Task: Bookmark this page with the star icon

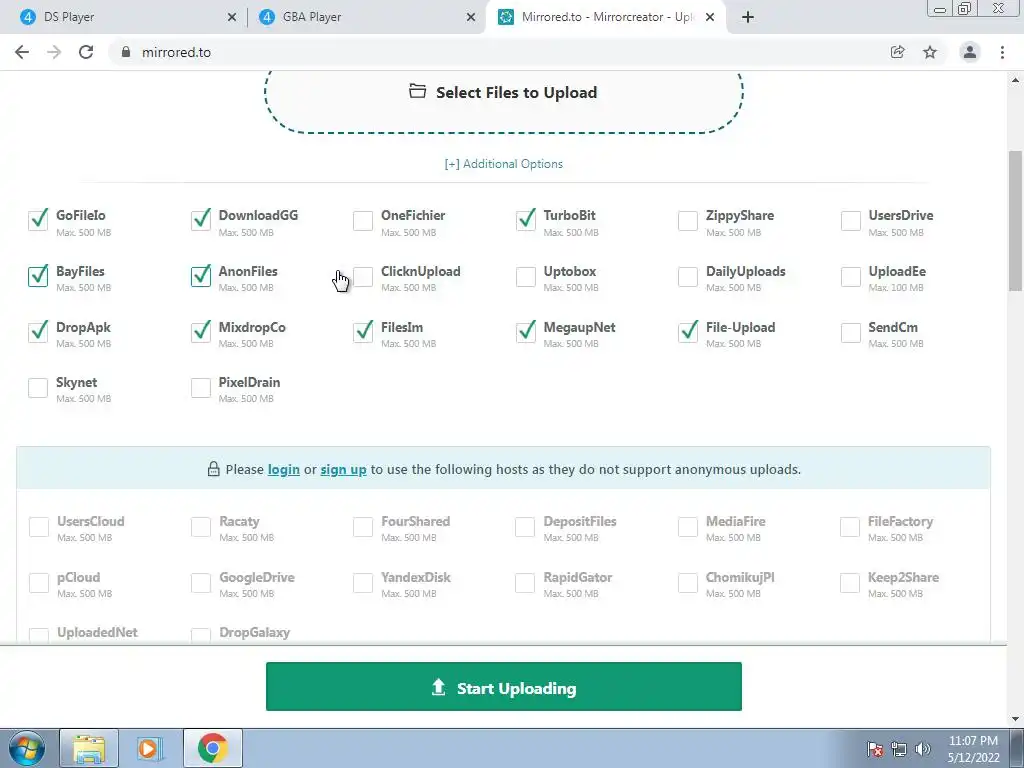Action: pyautogui.click(x=930, y=52)
